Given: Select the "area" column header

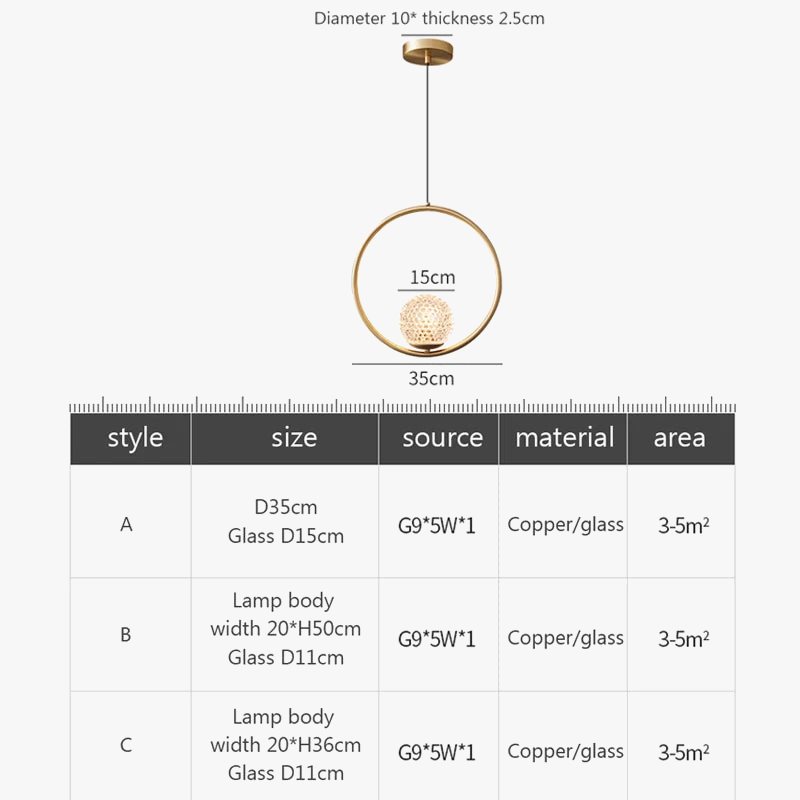Looking at the screenshot, I should [x=679, y=438].
